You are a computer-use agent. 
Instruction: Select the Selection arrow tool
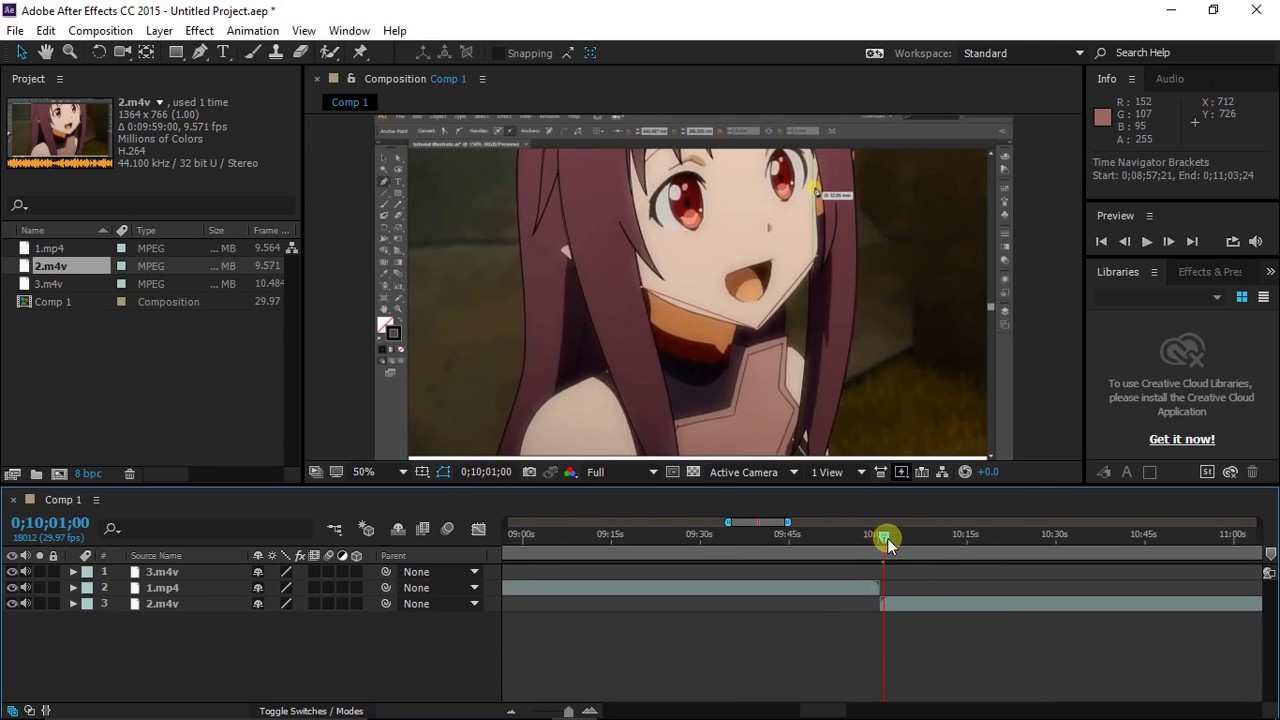(22, 53)
